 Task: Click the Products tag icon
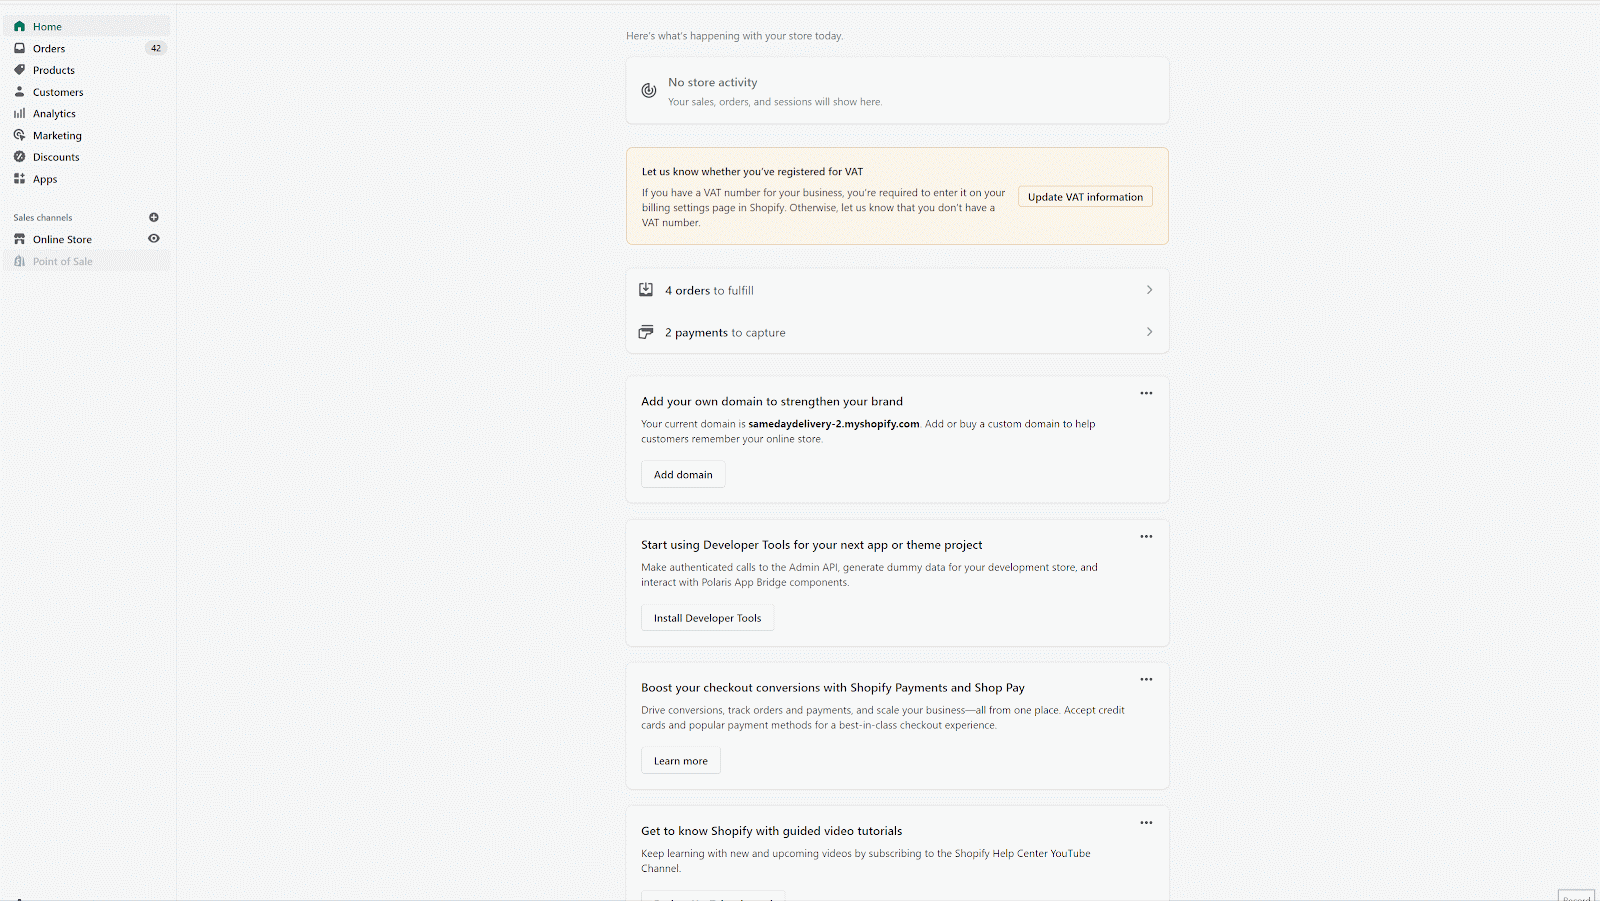19,70
